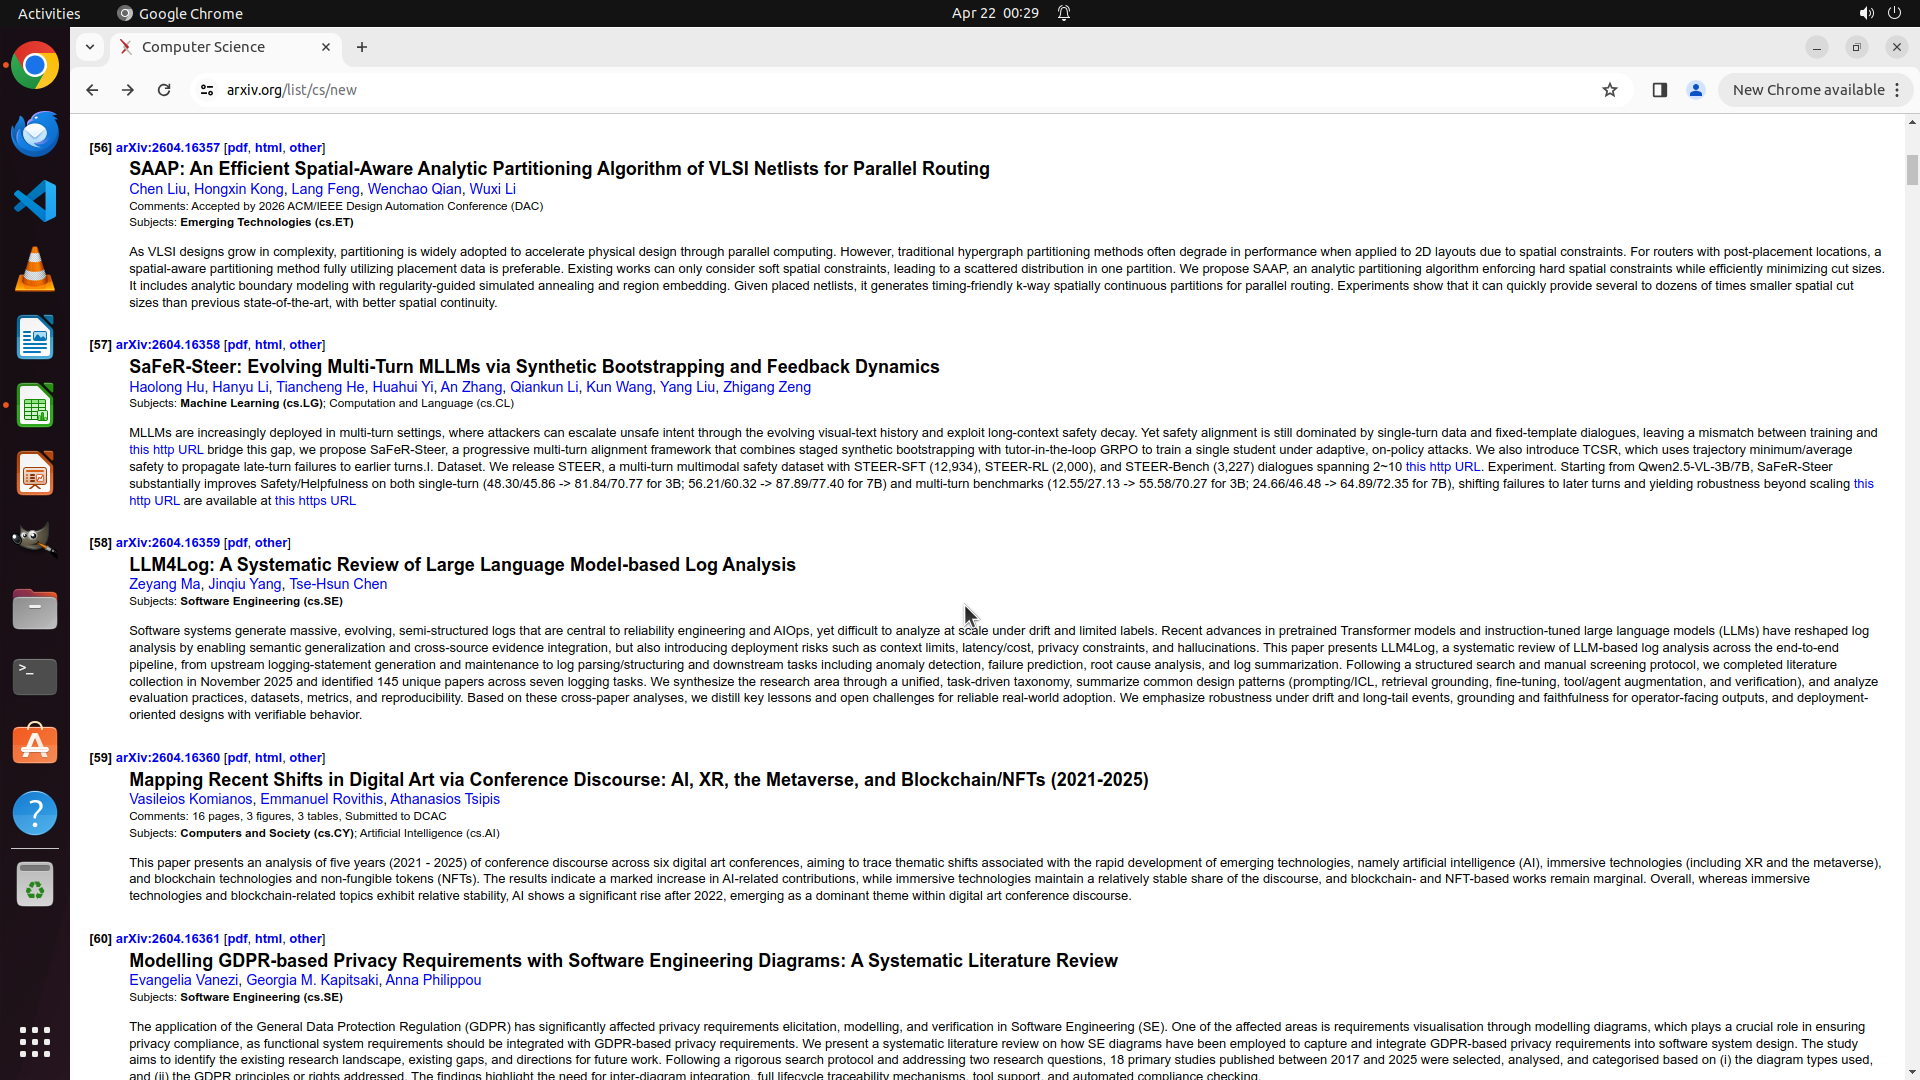Screen dimensions: 1920x1080
Task: Bookmark this page with the star icon
Action: click(x=1609, y=90)
